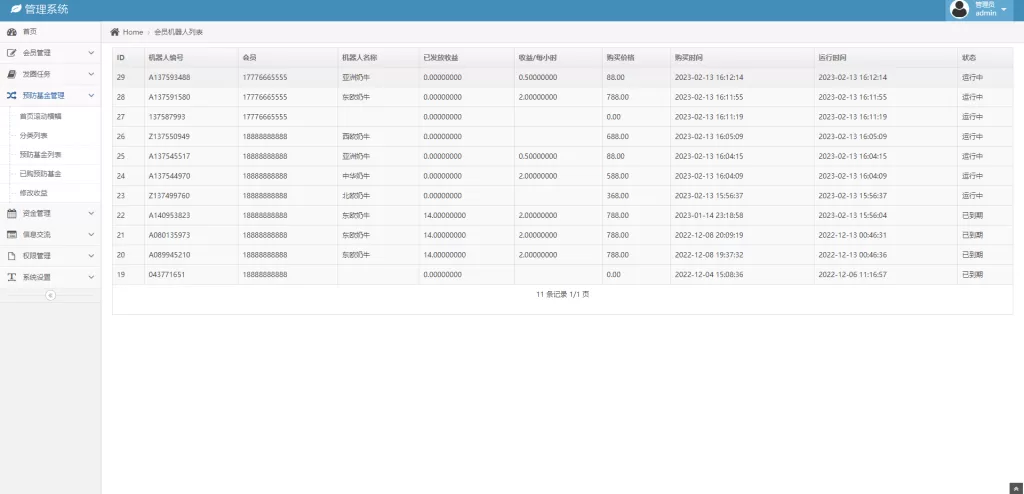Open the admin user dropdown caret
The width and height of the screenshot is (1024, 494).
1004,10
